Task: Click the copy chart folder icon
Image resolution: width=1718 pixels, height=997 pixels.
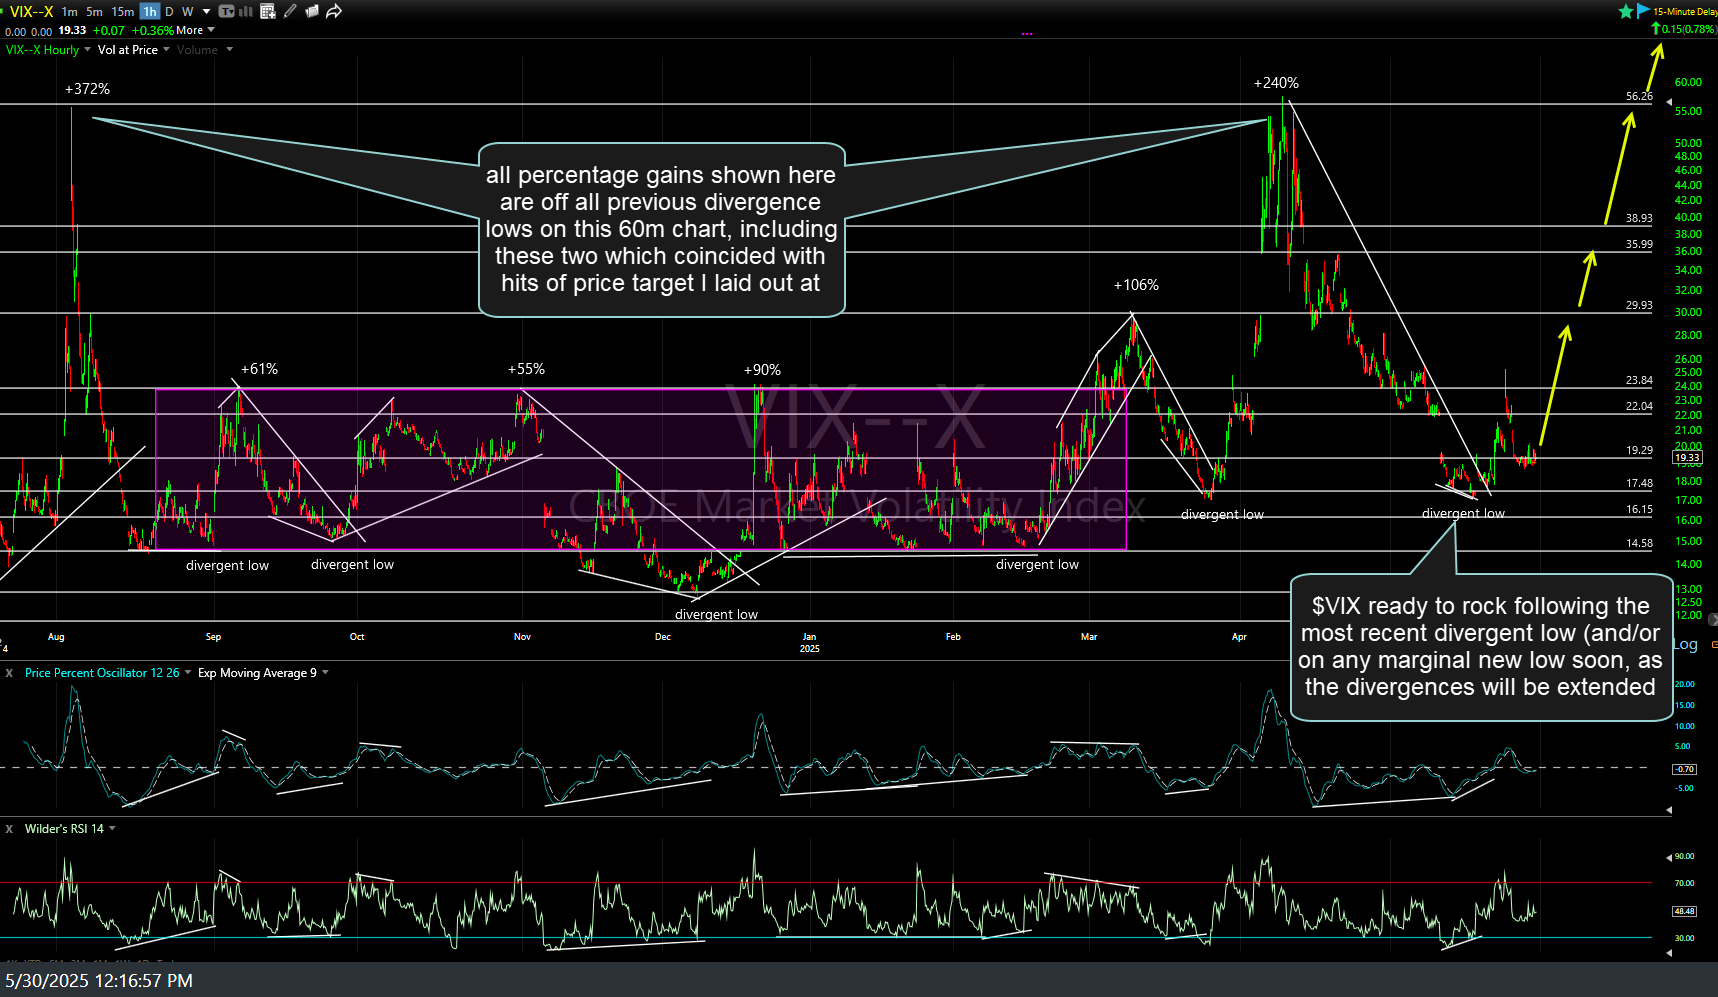Action: coord(311,11)
